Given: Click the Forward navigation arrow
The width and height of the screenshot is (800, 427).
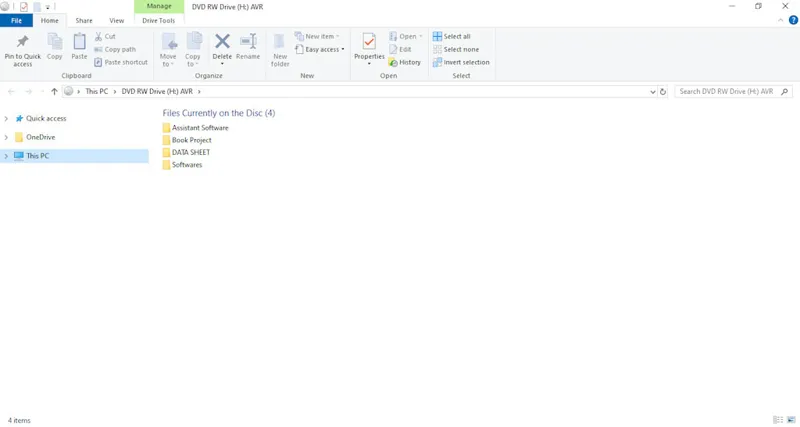Looking at the screenshot, I should pyautogui.click(x=29, y=92).
